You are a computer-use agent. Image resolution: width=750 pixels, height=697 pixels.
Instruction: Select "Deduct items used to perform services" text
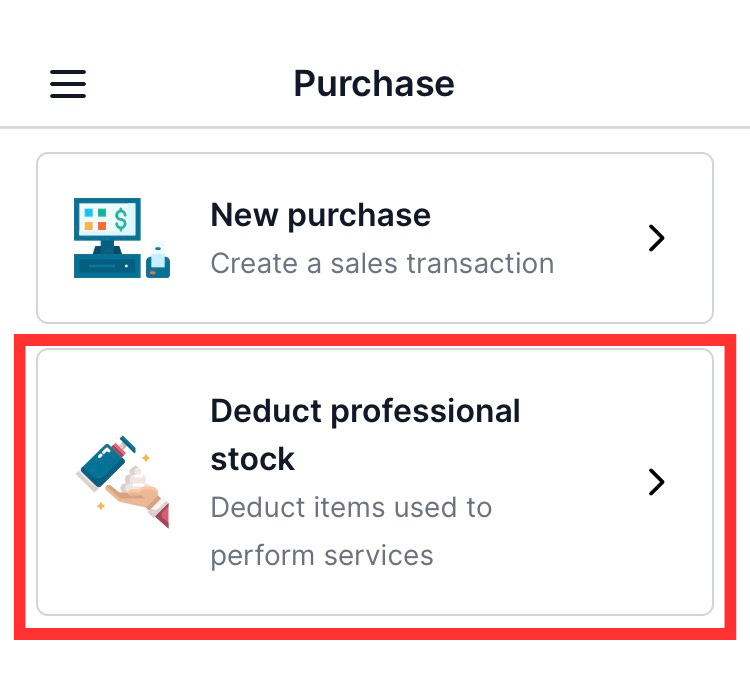(351, 531)
